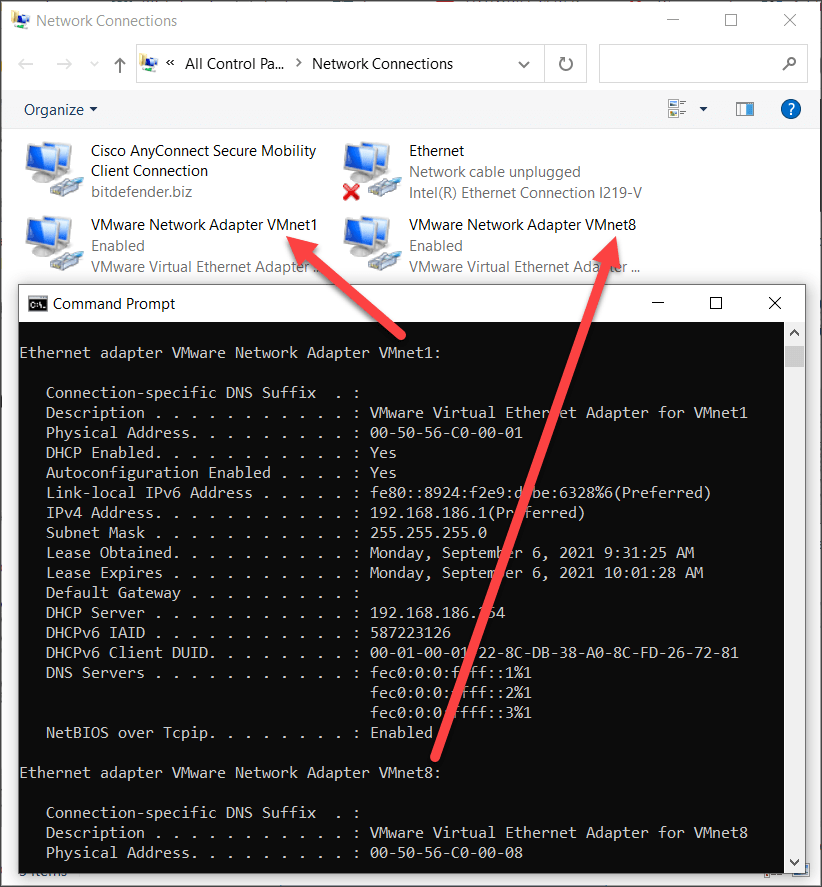The width and height of the screenshot is (822, 887).
Task: Click 'Network cable unplugged' status text
Action: [x=494, y=172]
